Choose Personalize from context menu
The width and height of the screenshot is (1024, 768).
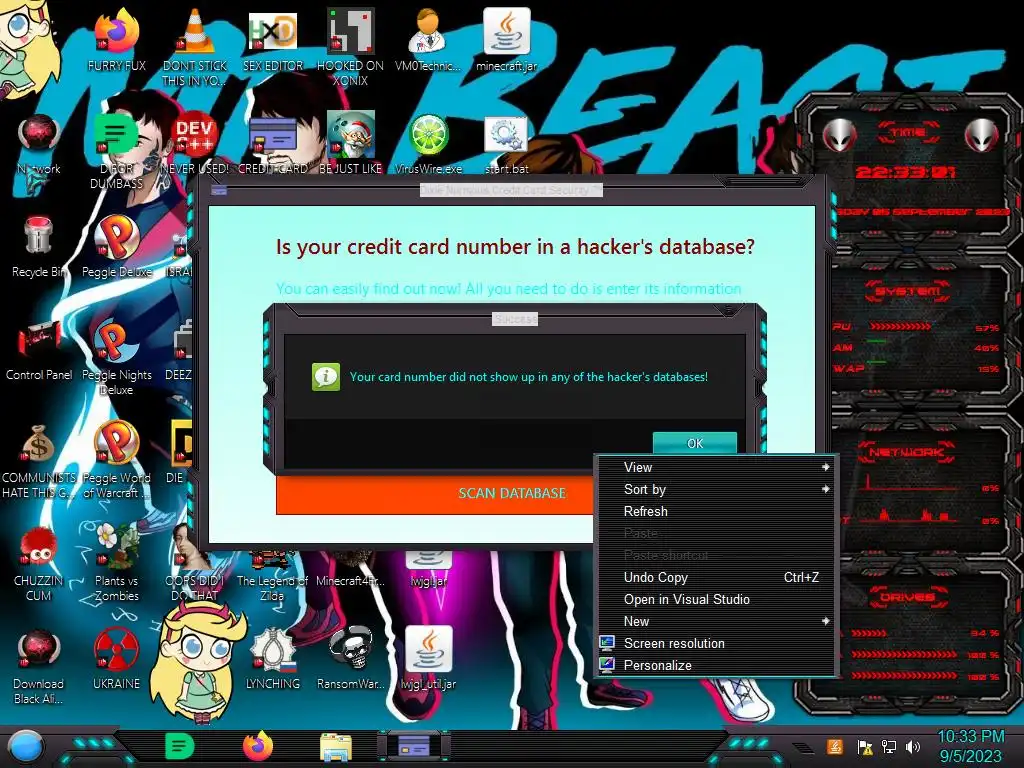pos(717,665)
